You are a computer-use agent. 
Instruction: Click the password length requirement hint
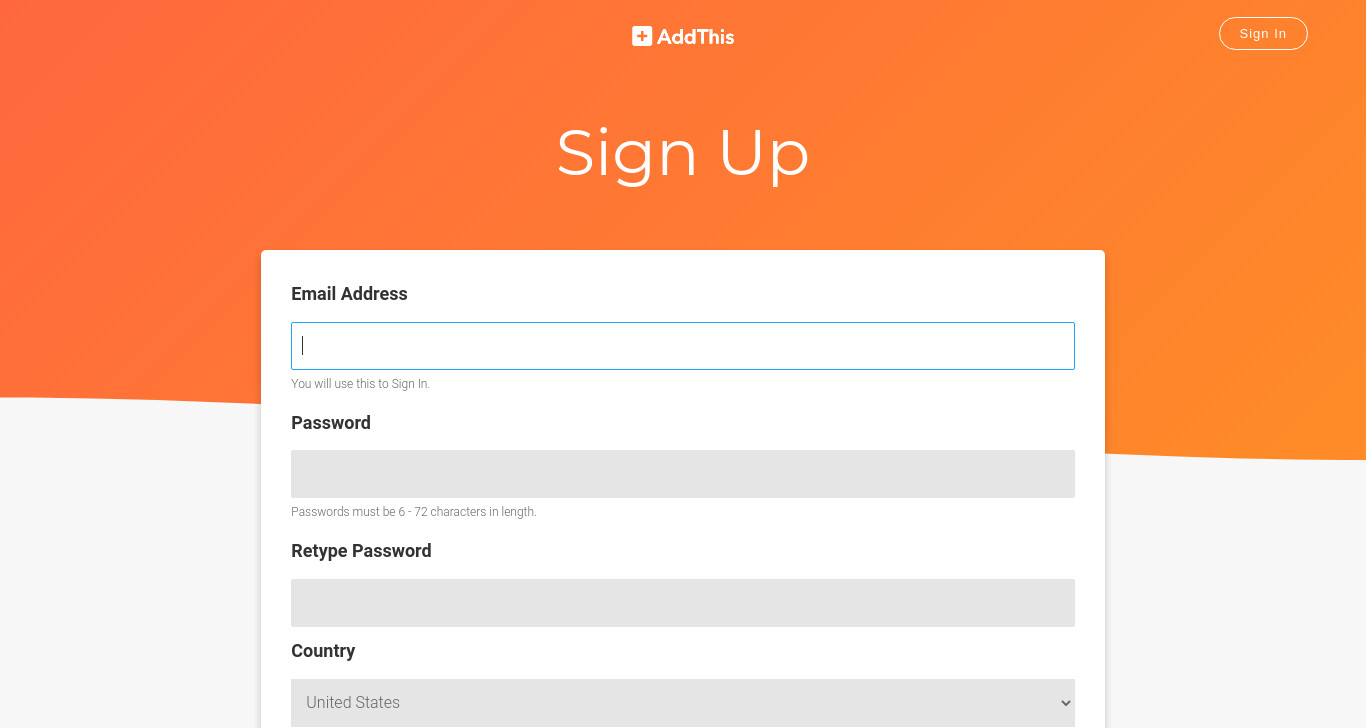coord(414,512)
